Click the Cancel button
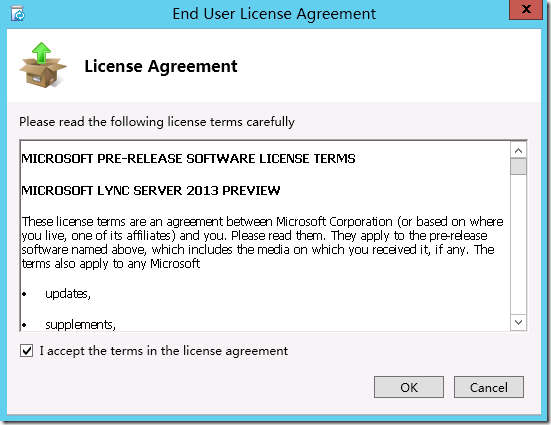 488,387
